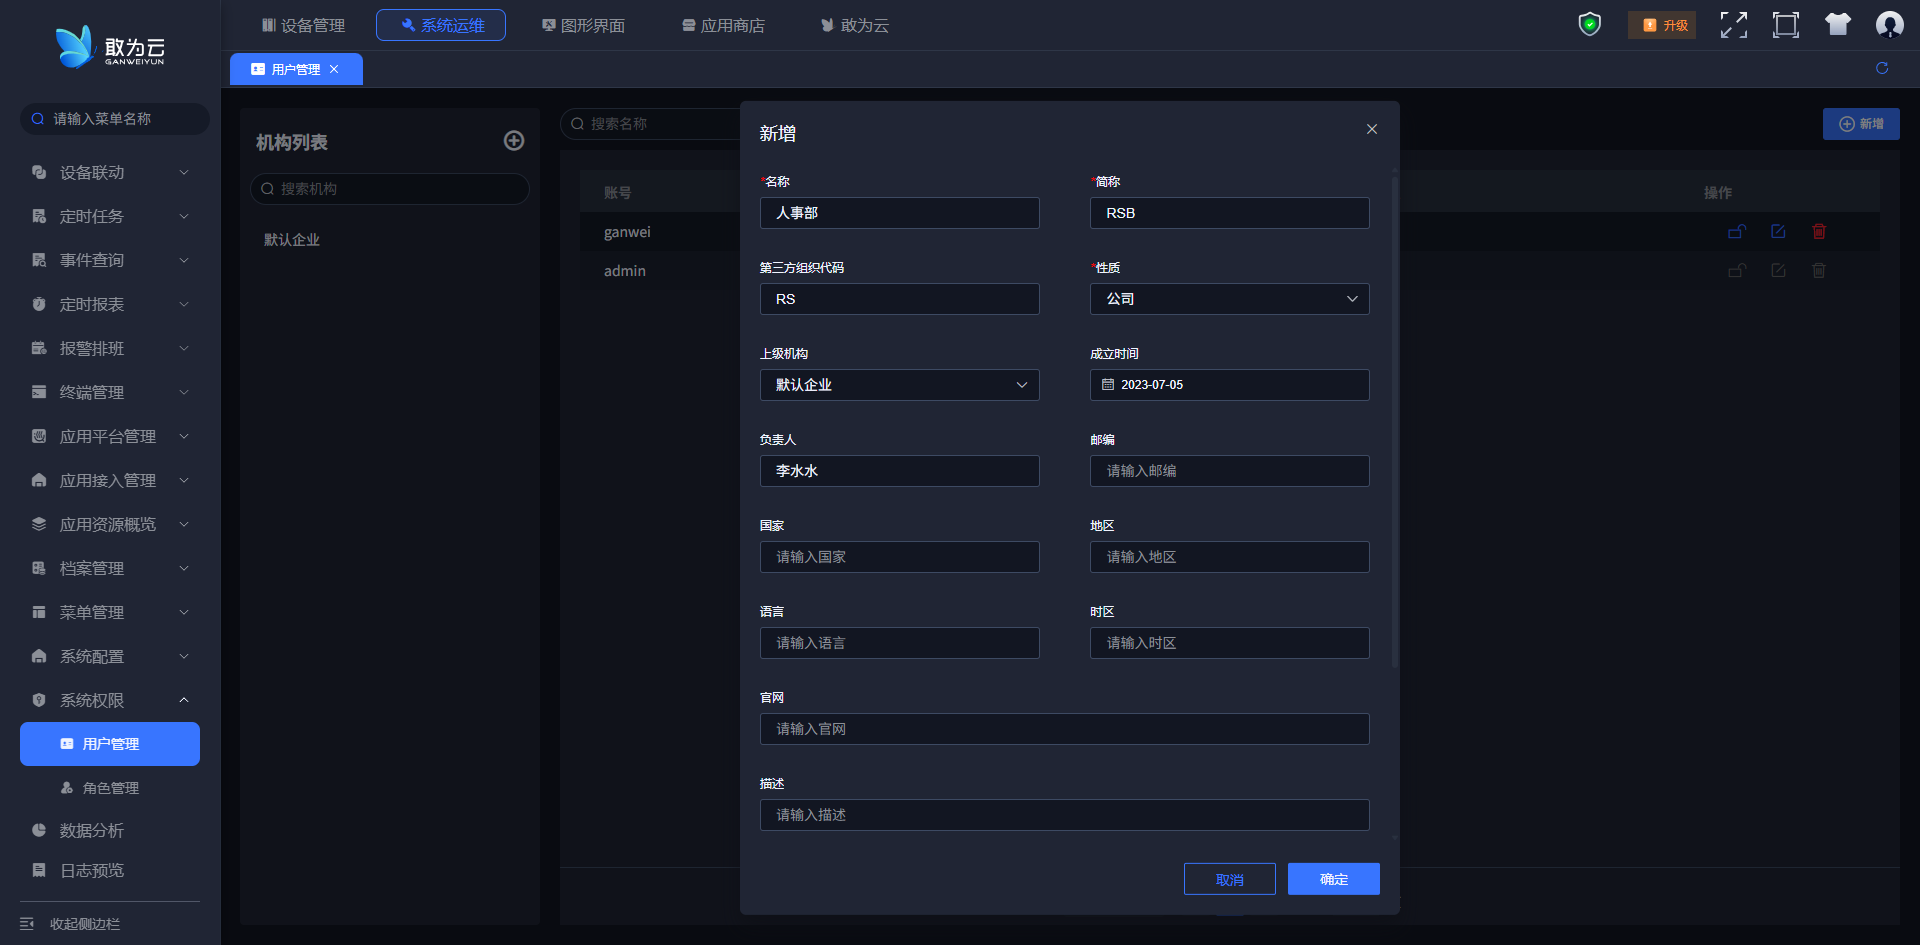The width and height of the screenshot is (1920, 945).
Task: Select the 系统运维 top tab
Action: coord(441,25)
